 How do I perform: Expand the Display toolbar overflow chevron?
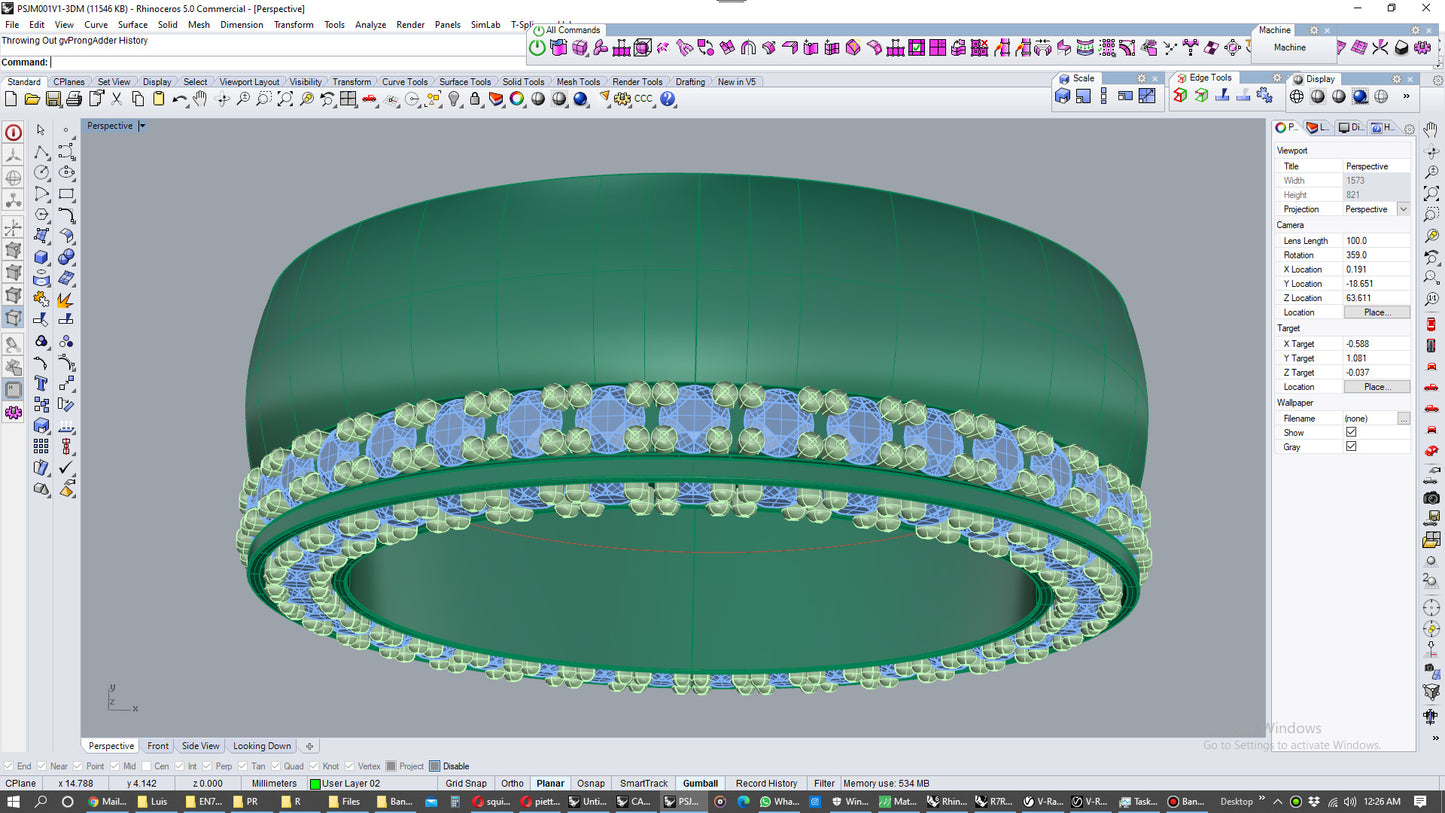click(x=1406, y=97)
